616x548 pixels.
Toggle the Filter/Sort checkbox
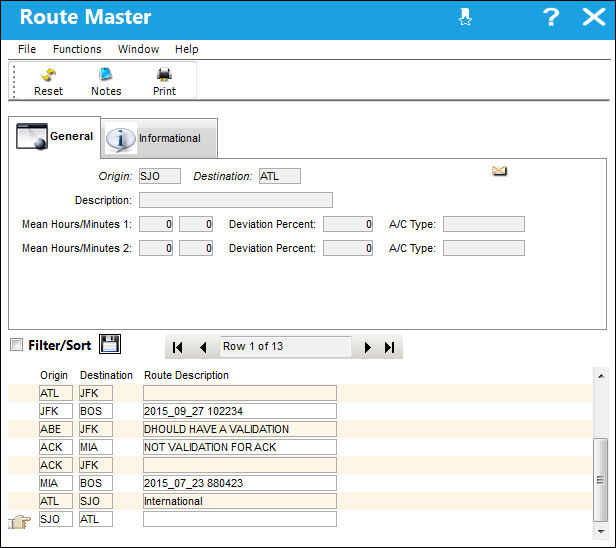point(16,345)
